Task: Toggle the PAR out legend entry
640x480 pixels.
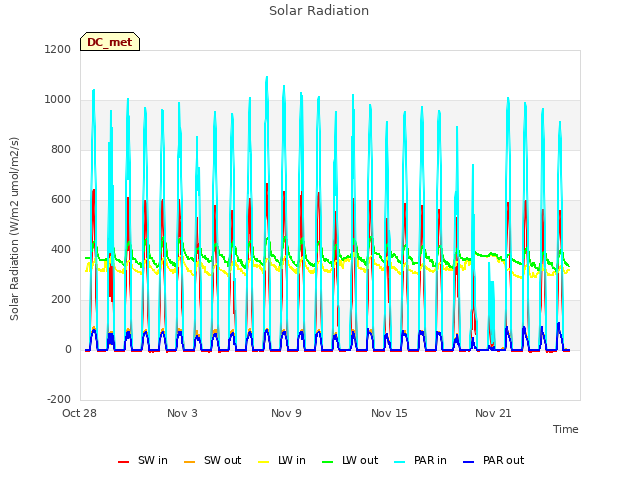Action: coord(494,460)
